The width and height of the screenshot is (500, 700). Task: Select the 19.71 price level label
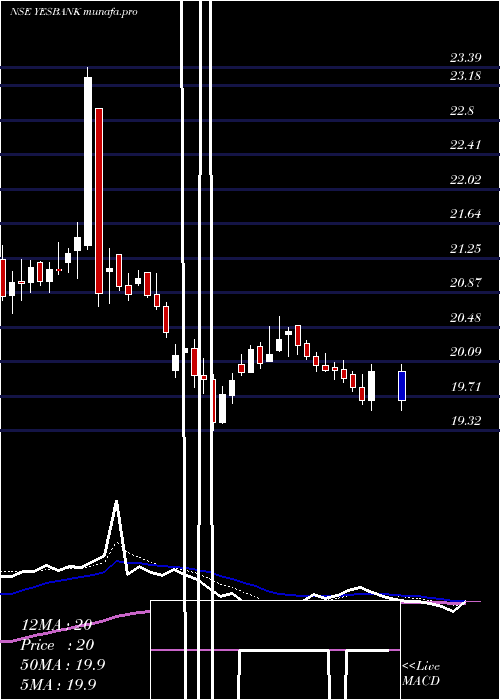(x=466, y=387)
